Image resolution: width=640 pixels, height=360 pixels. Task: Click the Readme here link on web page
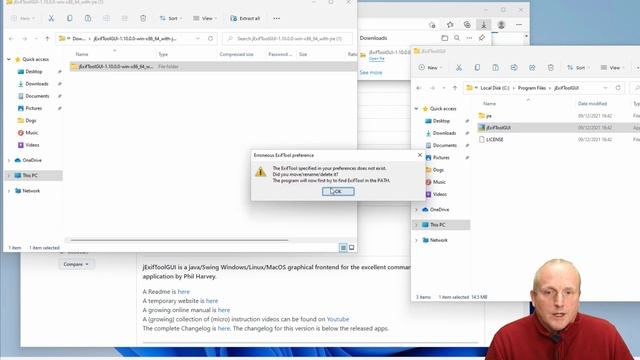184,291
